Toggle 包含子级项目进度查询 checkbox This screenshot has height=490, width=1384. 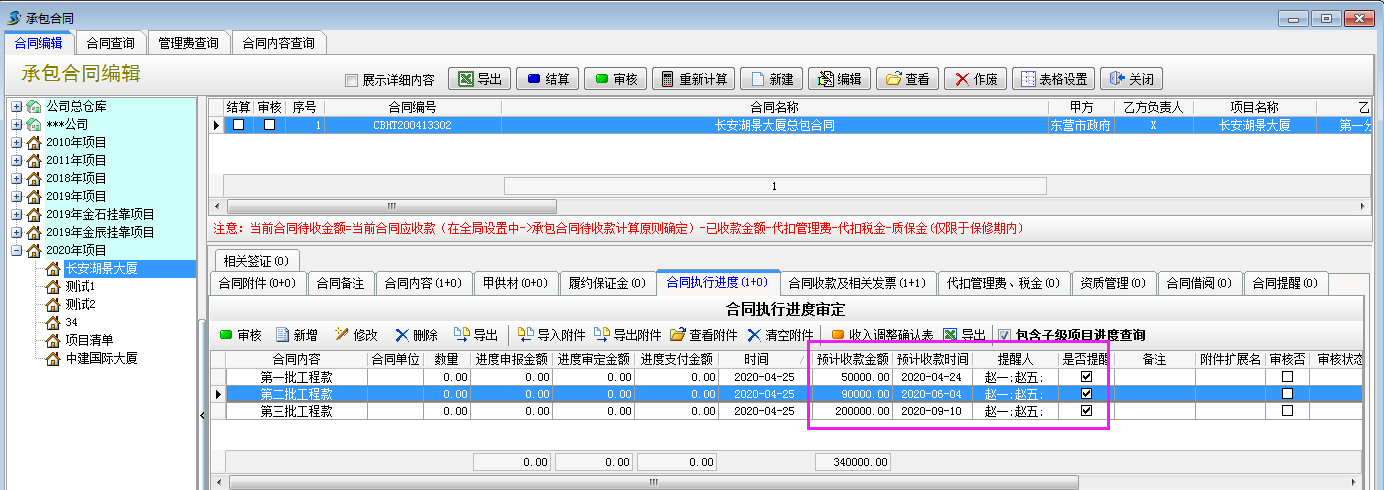pyautogui.click(x=1005, y=336)
